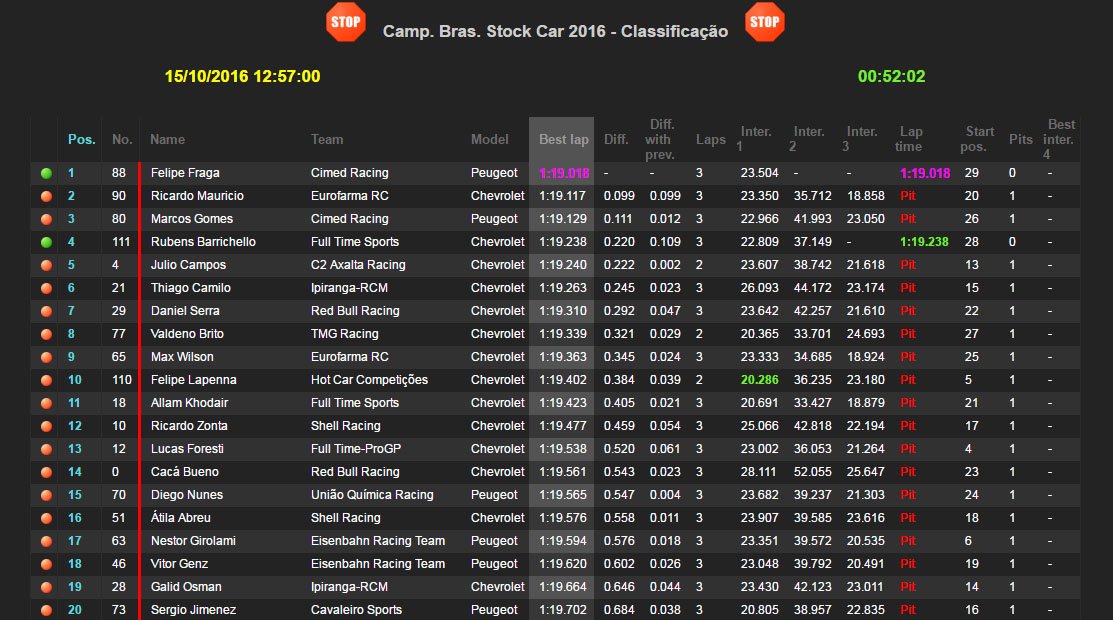
Task: Sort by the Best lap column header
Action: (x=564, y=139)
